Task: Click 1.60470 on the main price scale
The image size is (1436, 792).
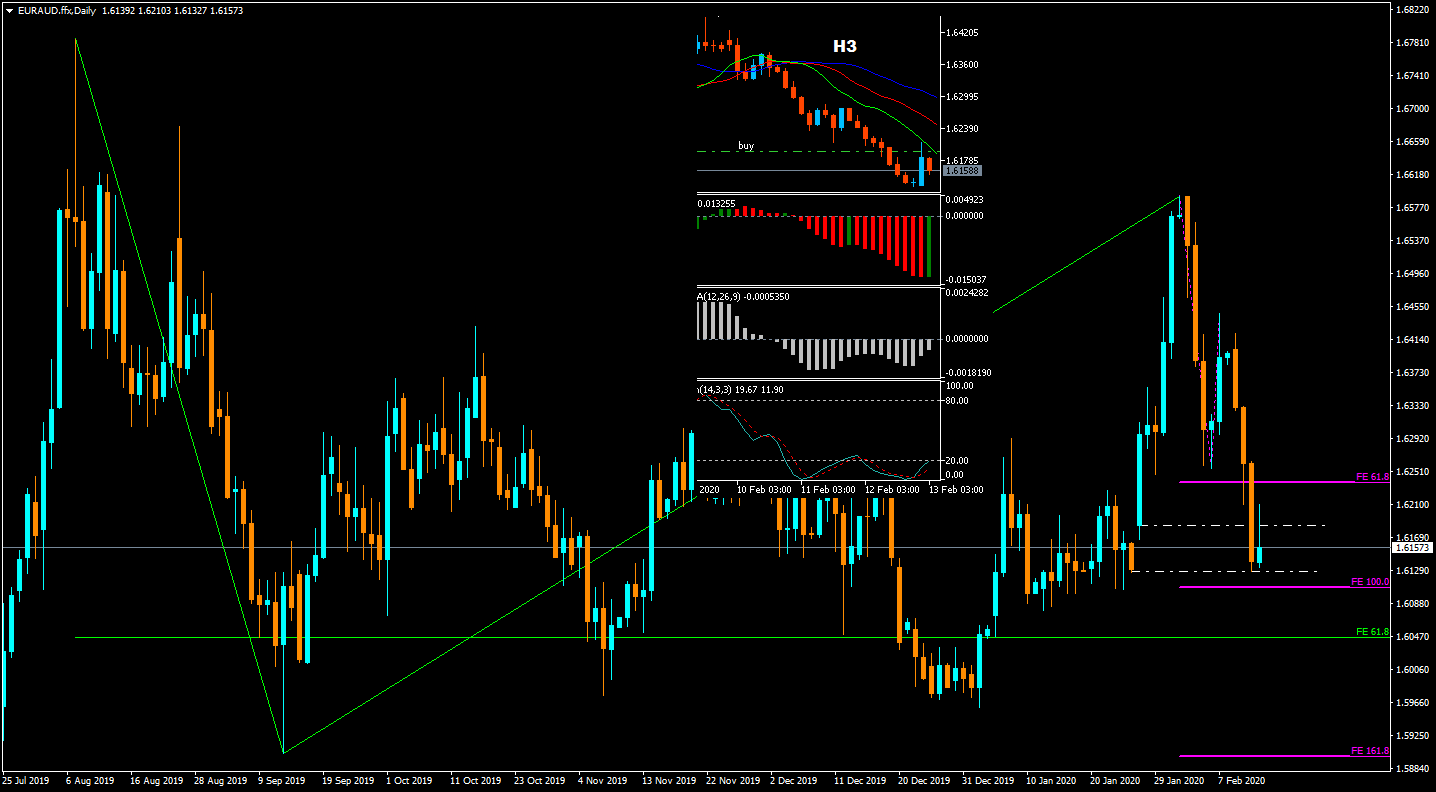Action: (x=1411, y=637)
